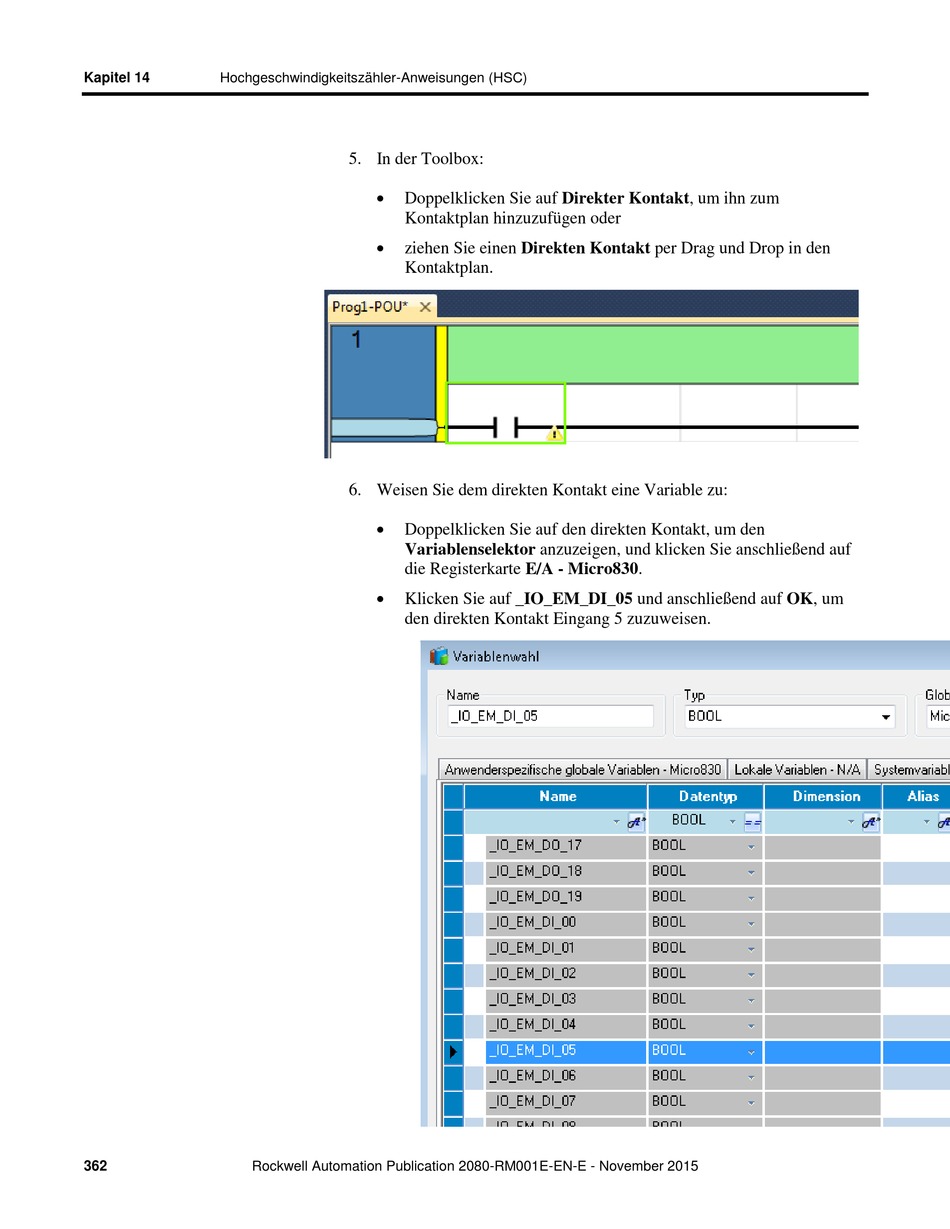The height and width of the screenshot is (1229, 950).
Task: Open the Dimension column filter dropdown arrow
Action: [x=852, y=822]
